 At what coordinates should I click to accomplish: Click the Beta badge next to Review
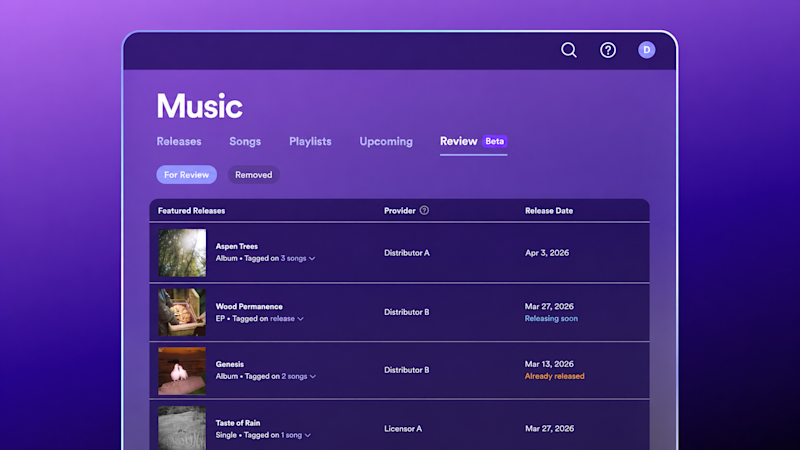494,141
